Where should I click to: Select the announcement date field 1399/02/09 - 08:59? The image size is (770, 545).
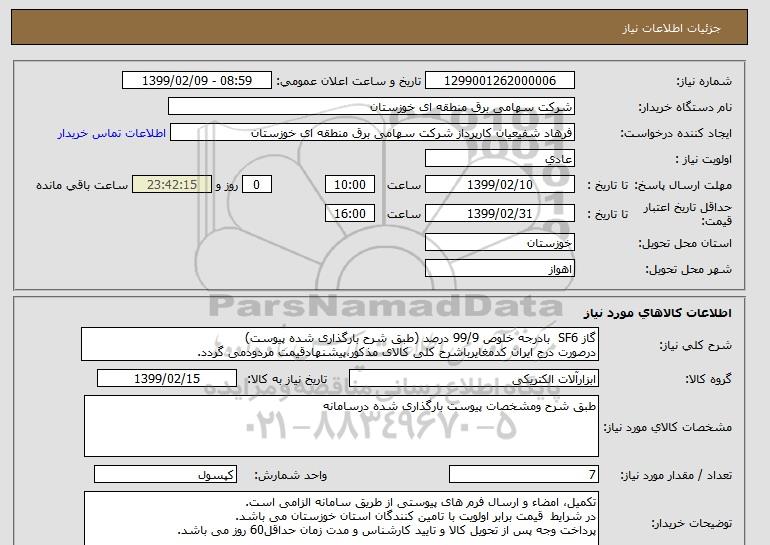tap(196, 81)
